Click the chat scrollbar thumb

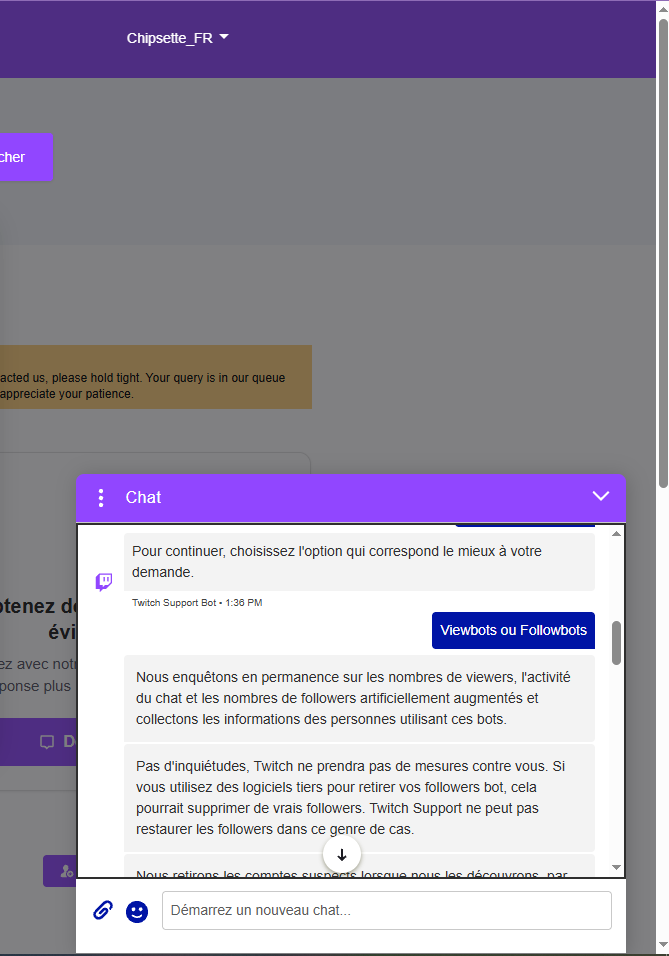coord(617,643)
